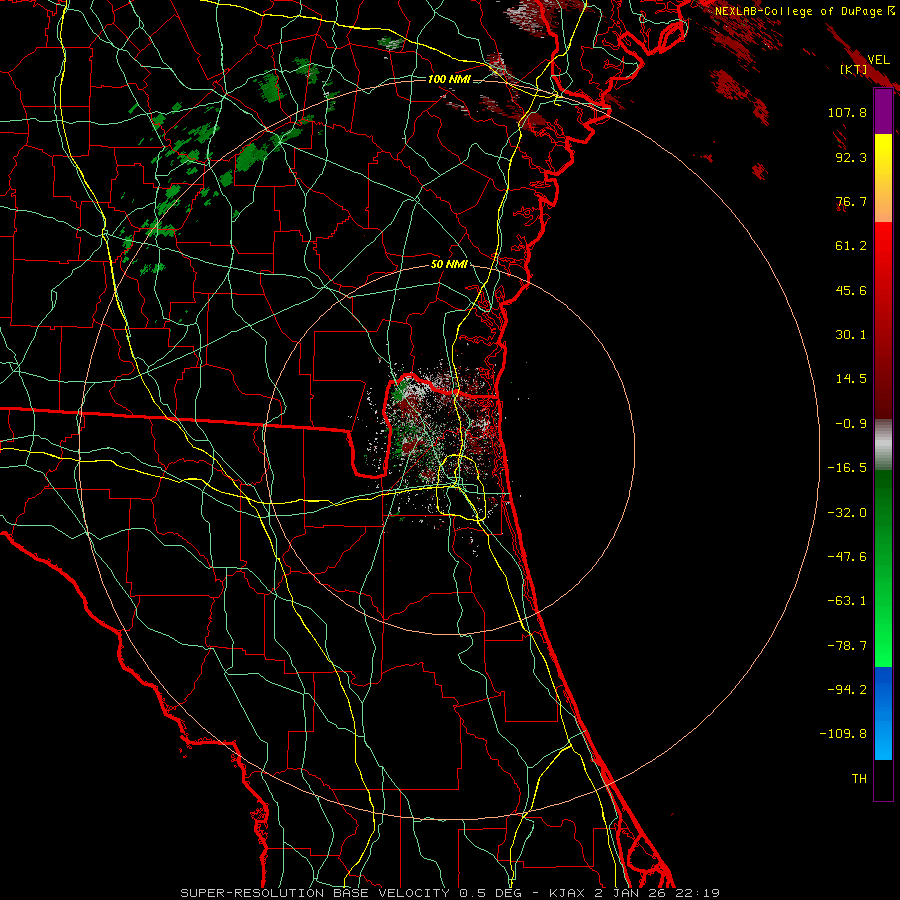Click the '100 NMI' range ring label
Image resolution: width=900 pixels, height=900 pixels.
449,79
